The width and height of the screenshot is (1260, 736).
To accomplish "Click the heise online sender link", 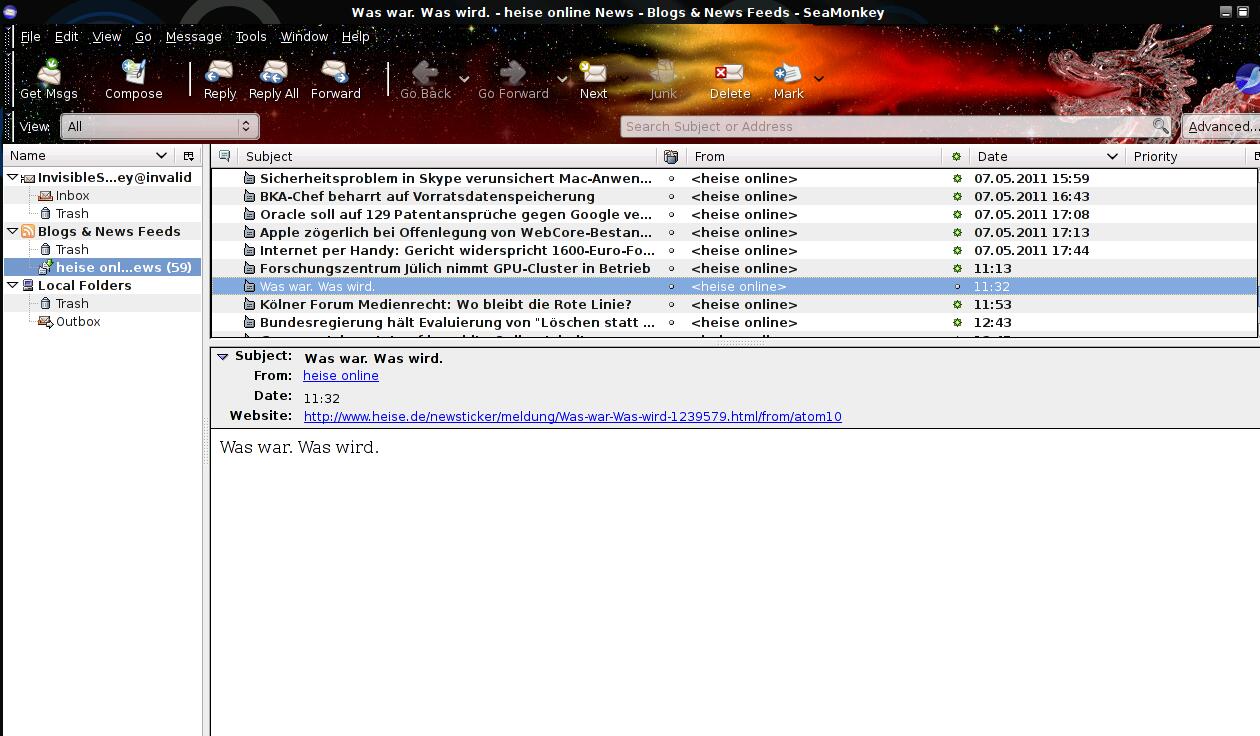I will click(x=341, y=376).
